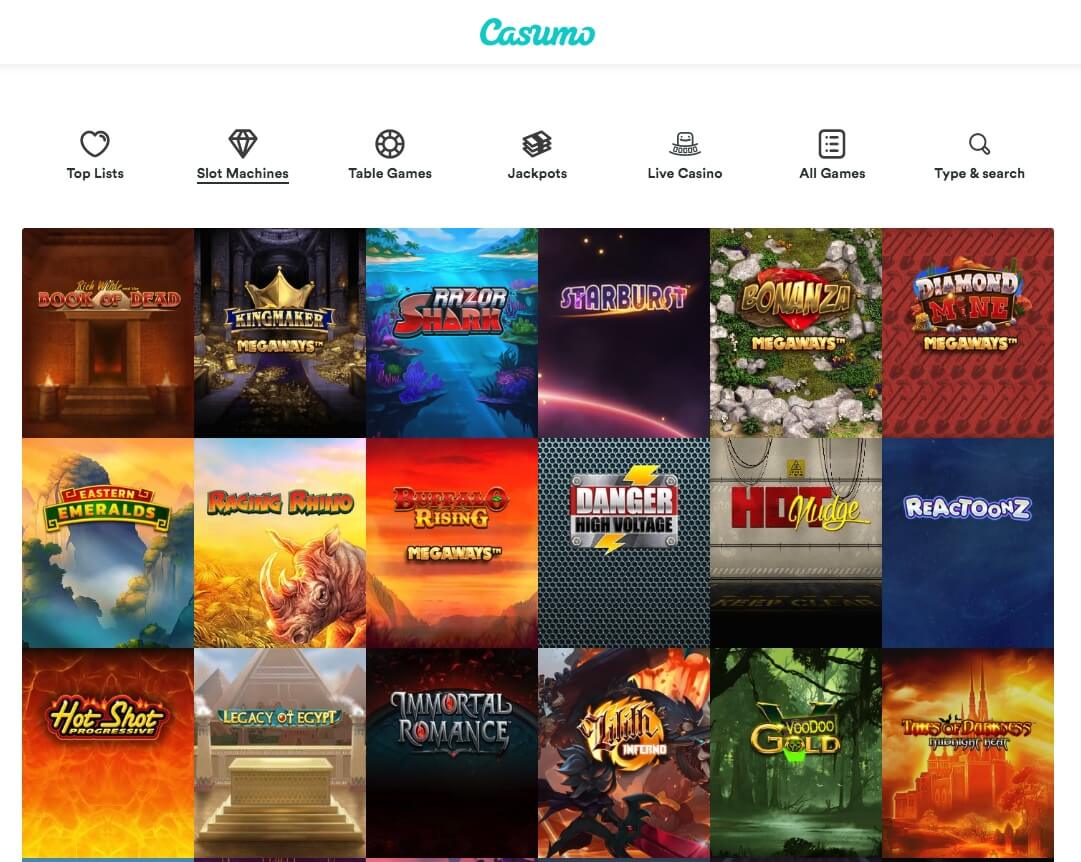Select the Slot Machines diamond icon
Image resolution: width=1081 pixels, height=862 pixels.
243,143
